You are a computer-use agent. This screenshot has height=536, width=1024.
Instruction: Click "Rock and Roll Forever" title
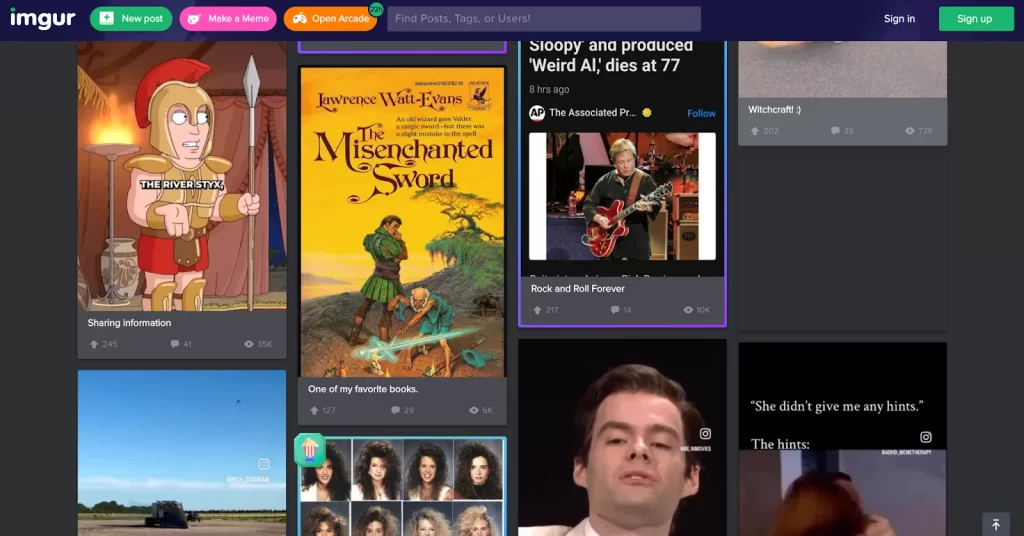577,289
